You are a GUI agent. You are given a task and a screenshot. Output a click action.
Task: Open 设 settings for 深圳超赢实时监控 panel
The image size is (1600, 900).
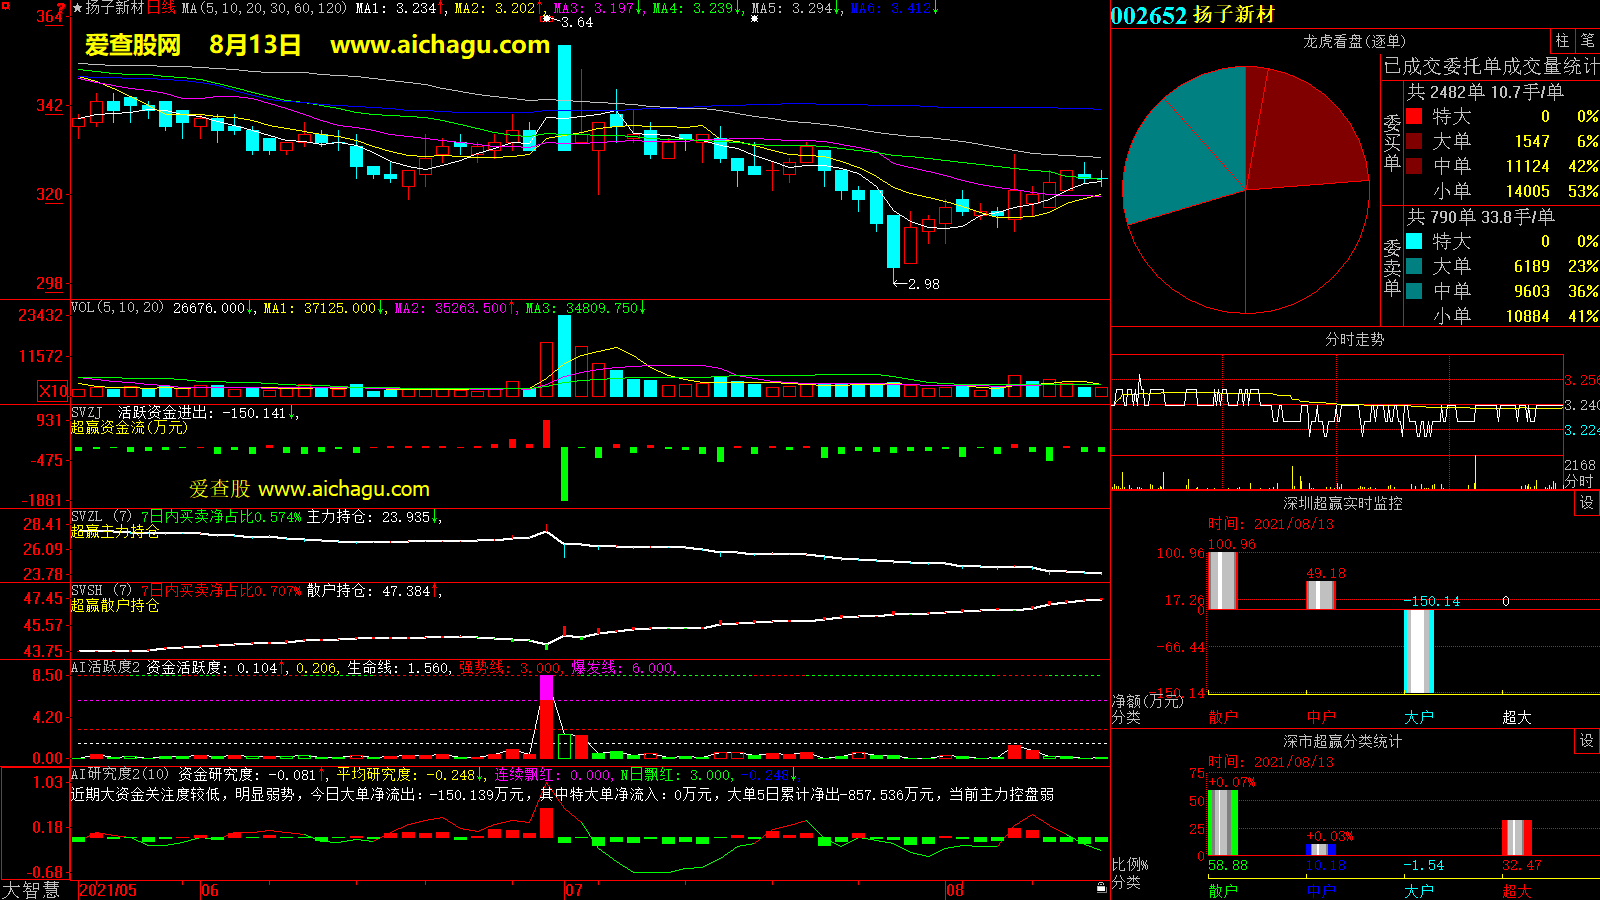click(x=1587, y=503)
